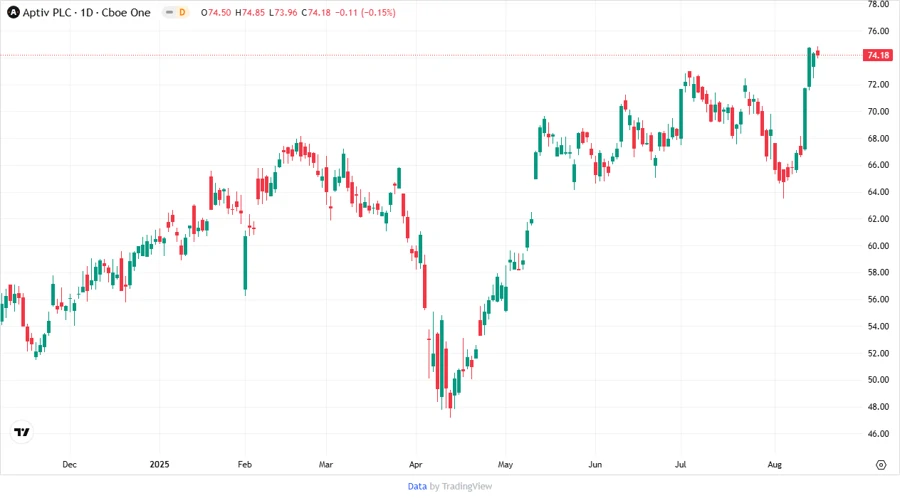The image size is (900, 498).
Task: Follow the Data link below the chart
Action: 417,486
